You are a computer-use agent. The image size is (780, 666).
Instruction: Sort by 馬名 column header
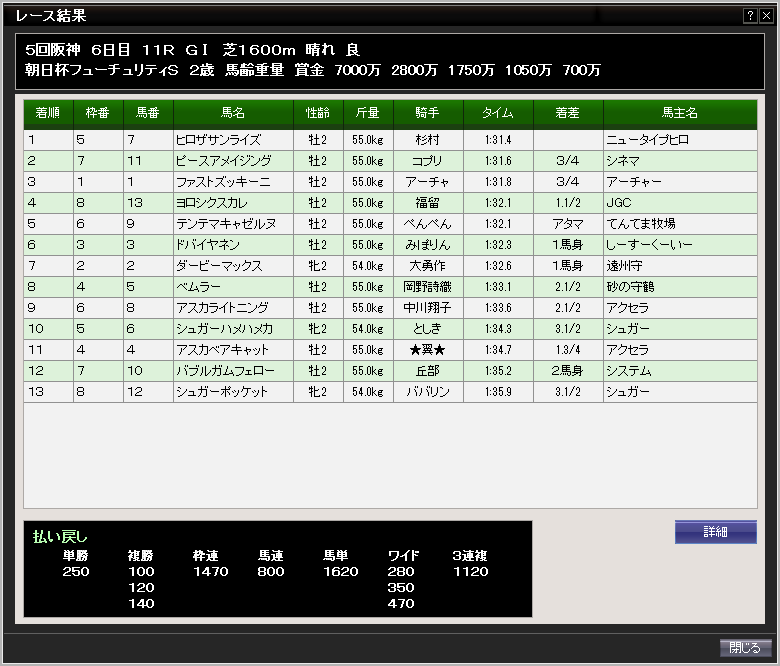233,114
